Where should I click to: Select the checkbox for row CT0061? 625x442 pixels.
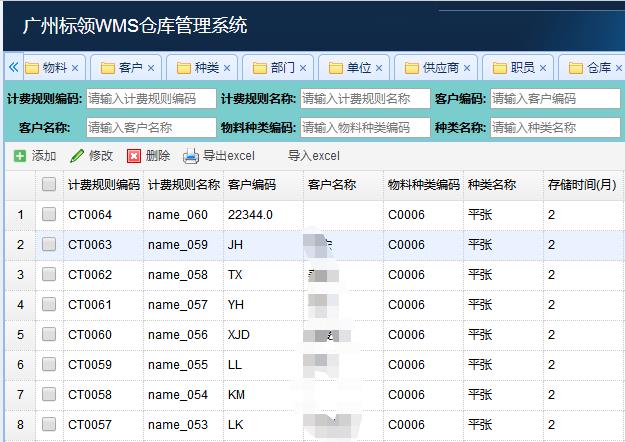click(49, 304)
